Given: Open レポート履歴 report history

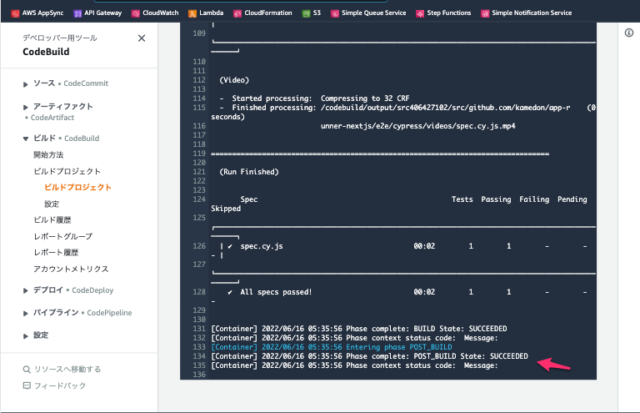Looking at the screenshot, I should (x=56, y=253).
